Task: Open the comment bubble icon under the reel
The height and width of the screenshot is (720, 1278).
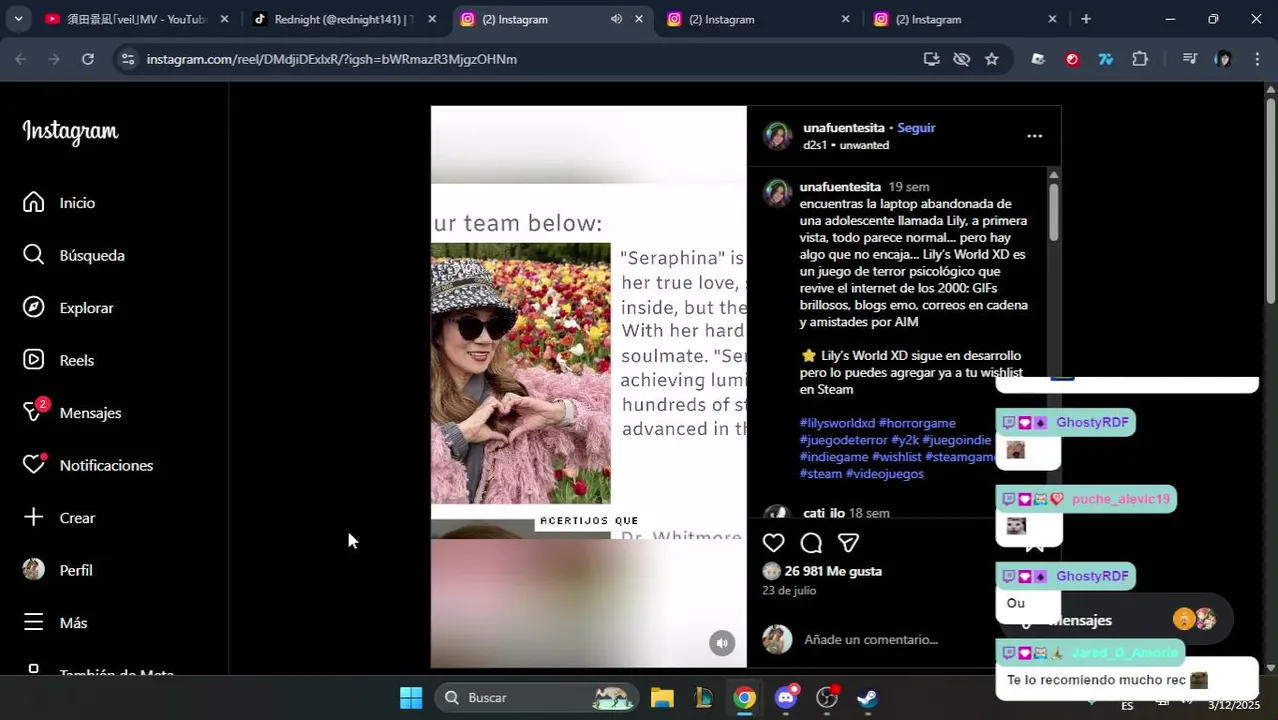Action: (x=811, y=543)
